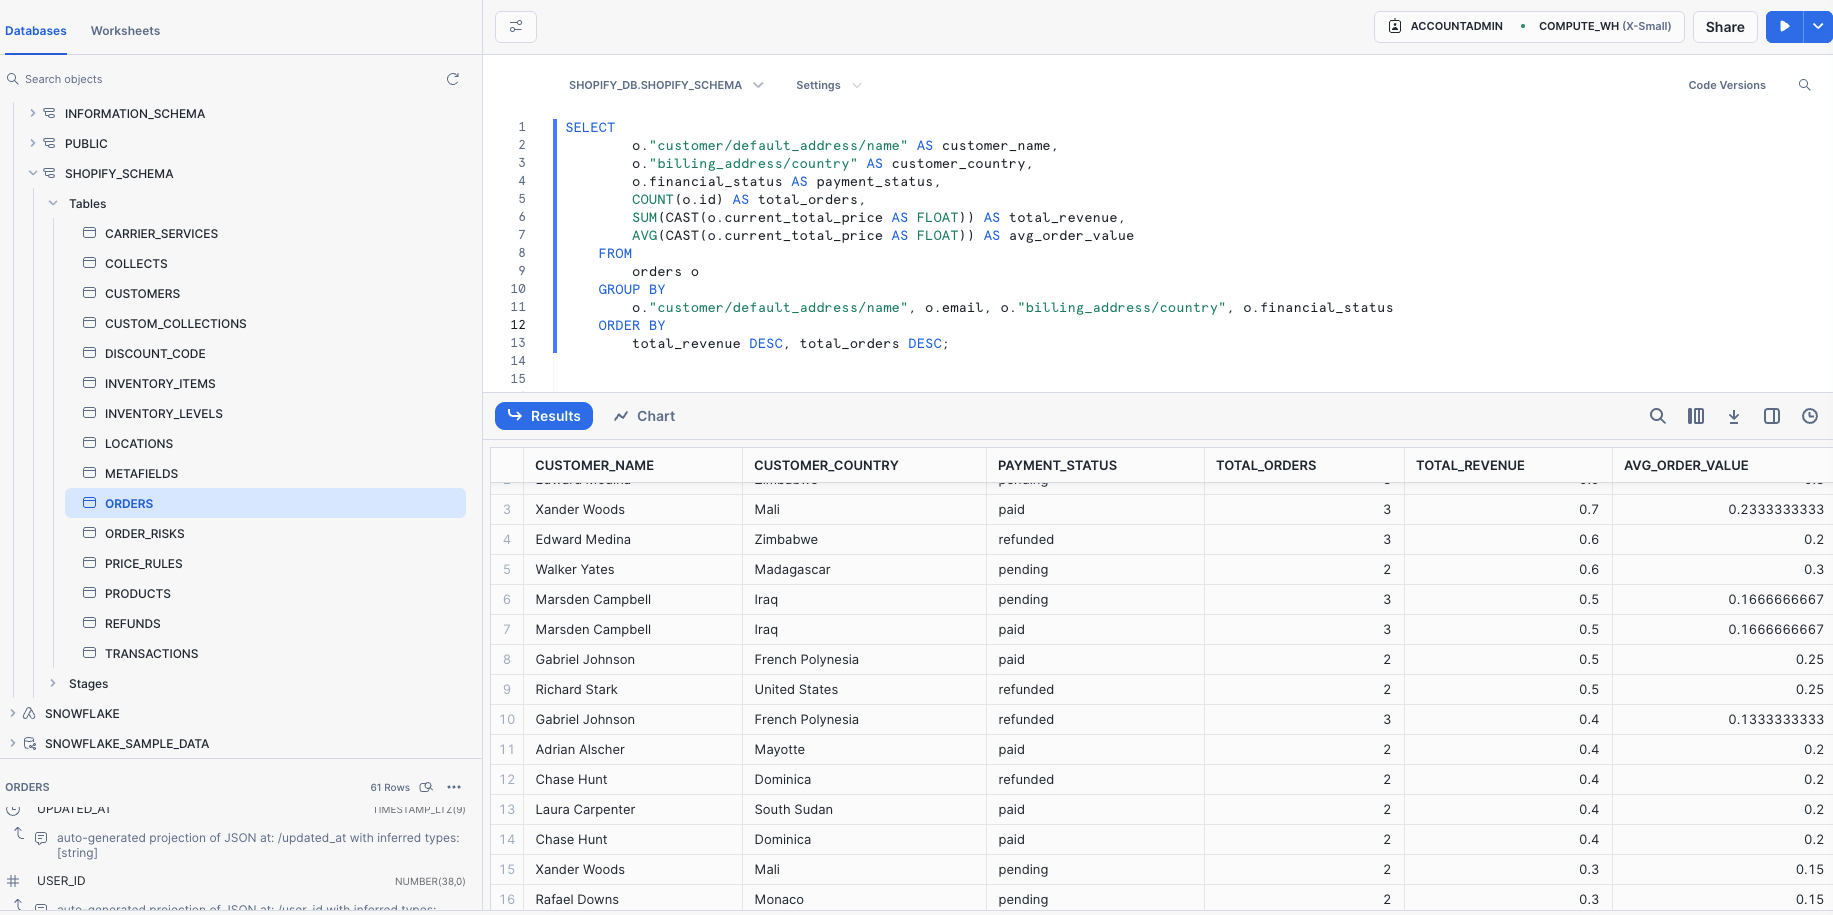The image size is (1833, 915).
Task: Collapse the Tables folder
Action: [x=53, y=203]
